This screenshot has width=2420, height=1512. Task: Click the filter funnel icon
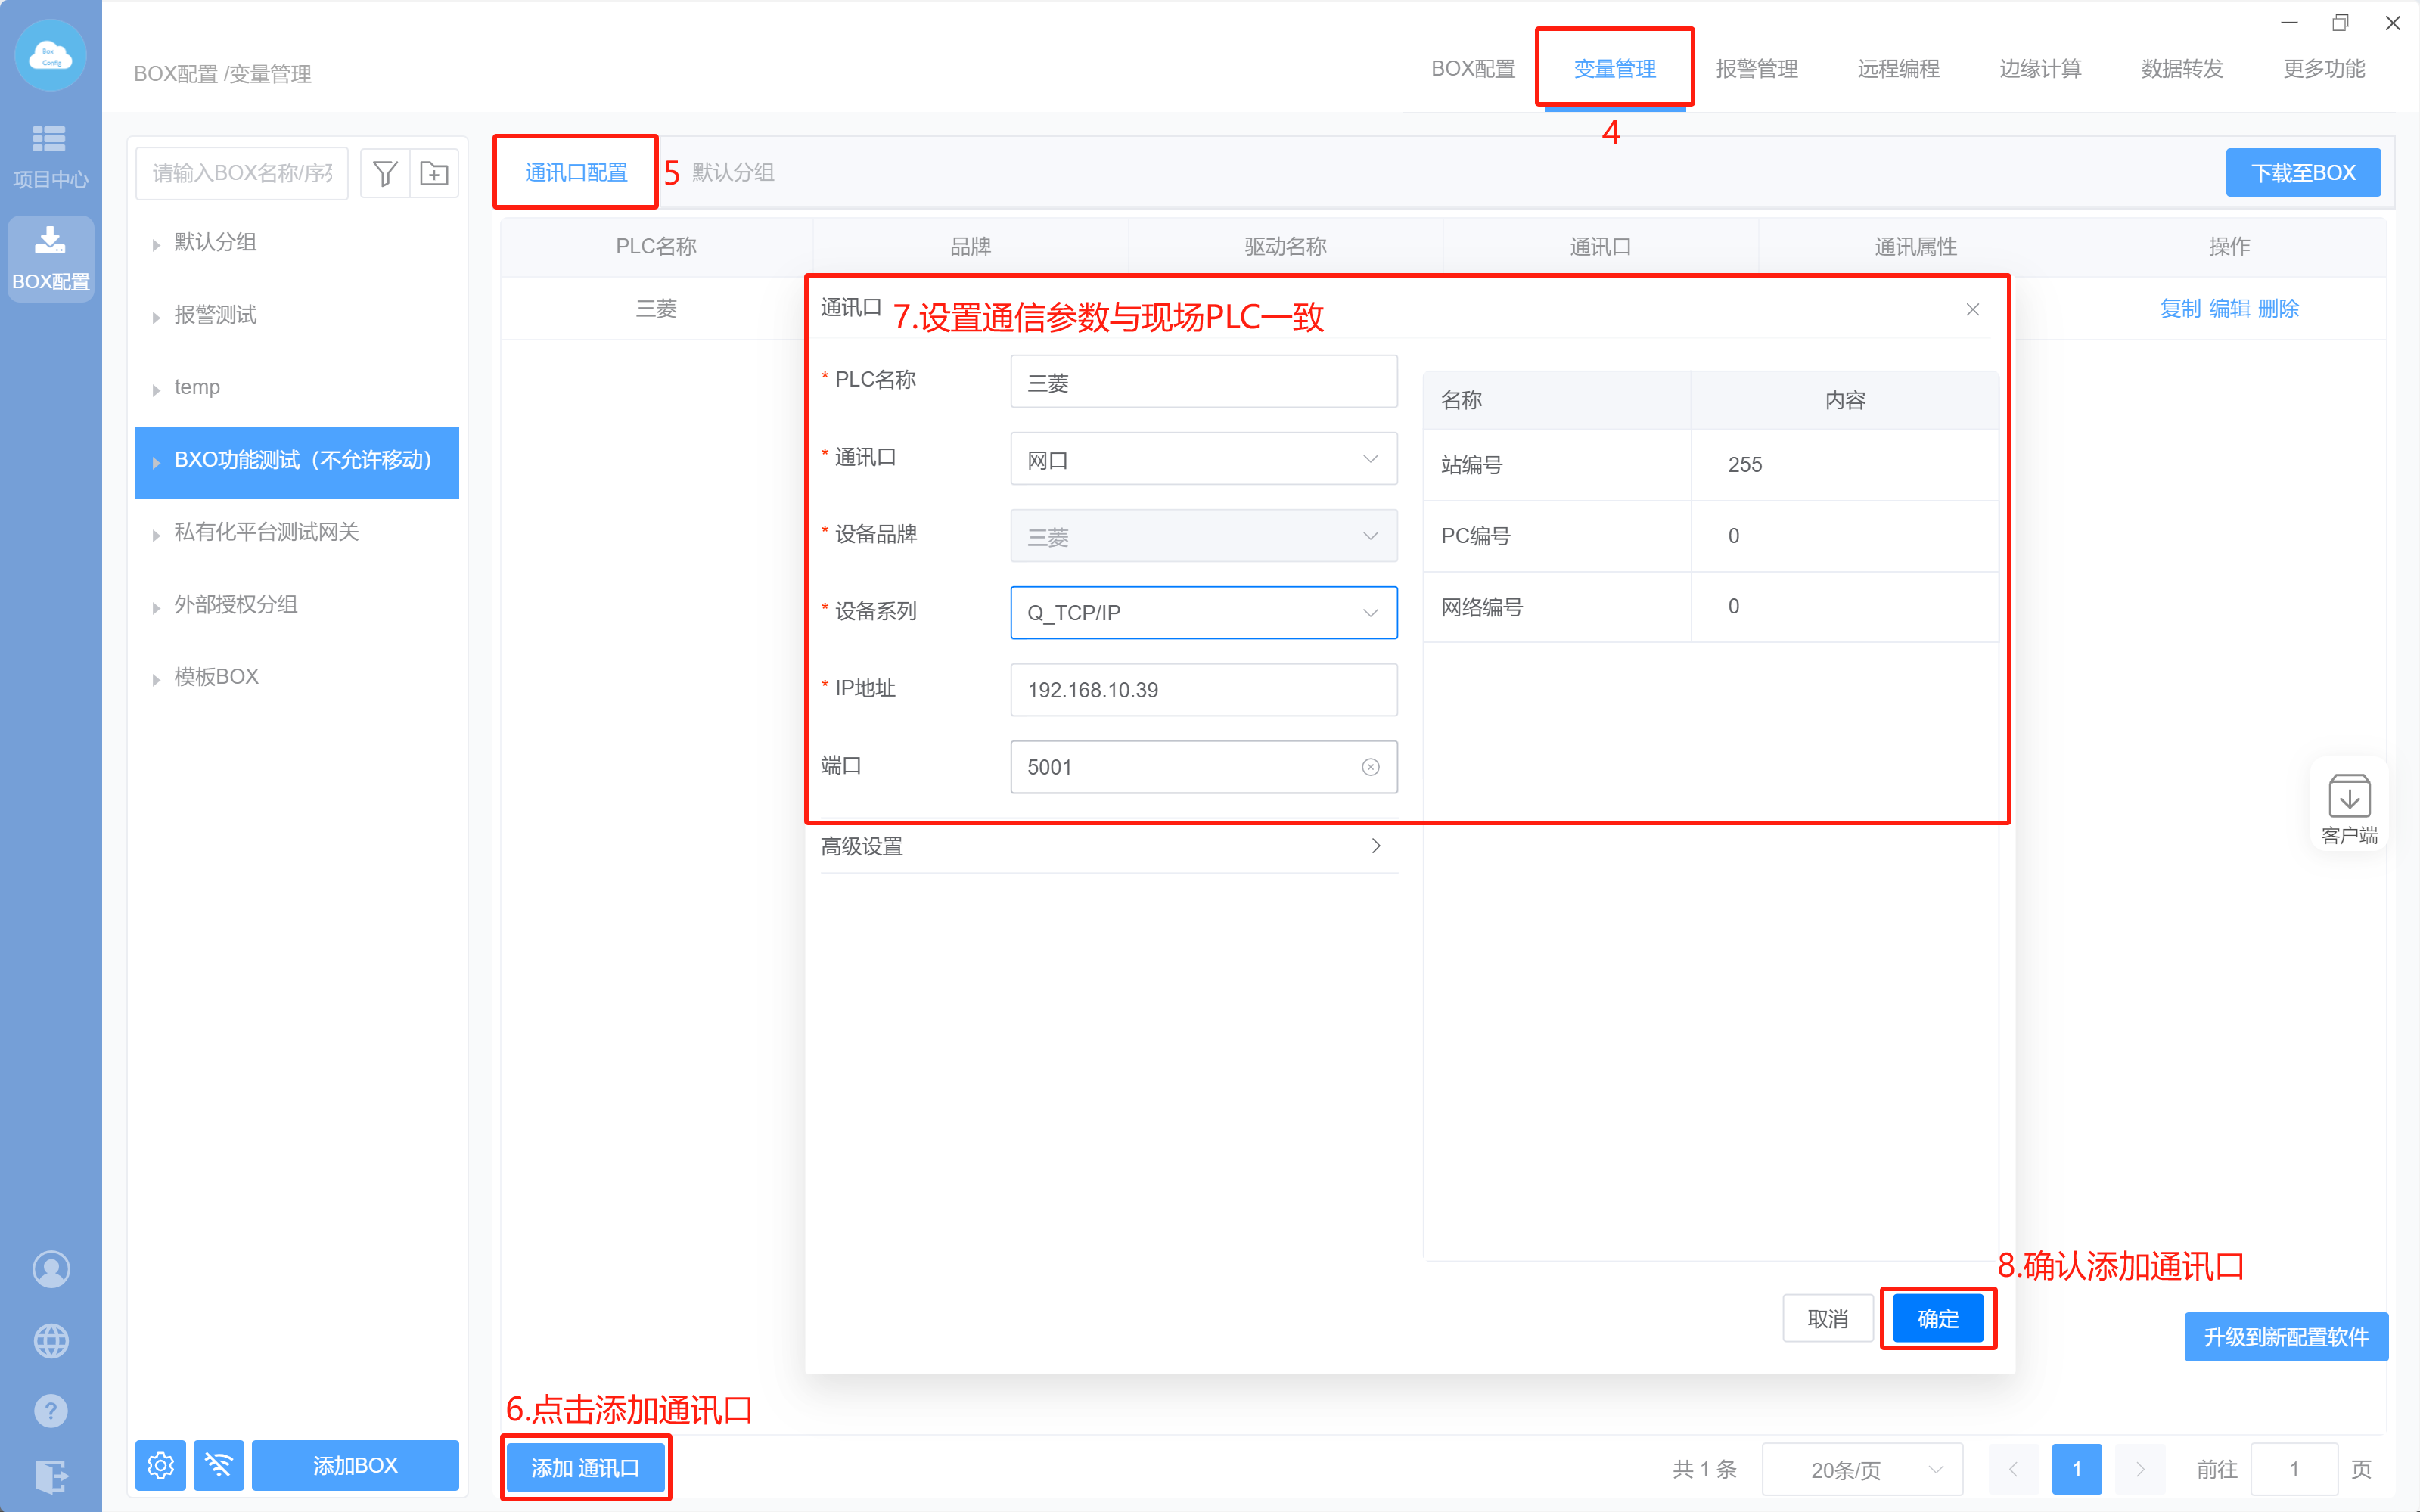[385, 174]
